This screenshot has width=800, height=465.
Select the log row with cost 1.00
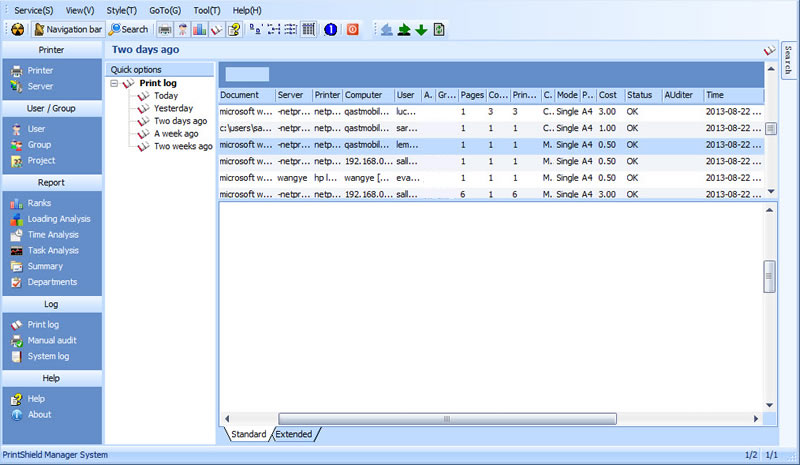pos(491,128)
